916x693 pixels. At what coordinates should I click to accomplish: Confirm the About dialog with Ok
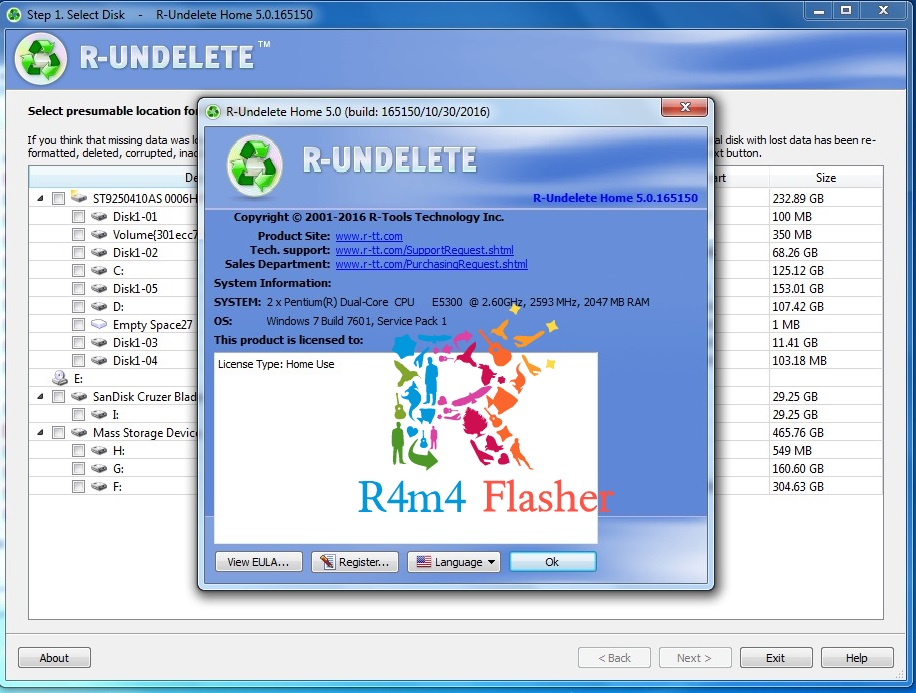tap(553, 562)
